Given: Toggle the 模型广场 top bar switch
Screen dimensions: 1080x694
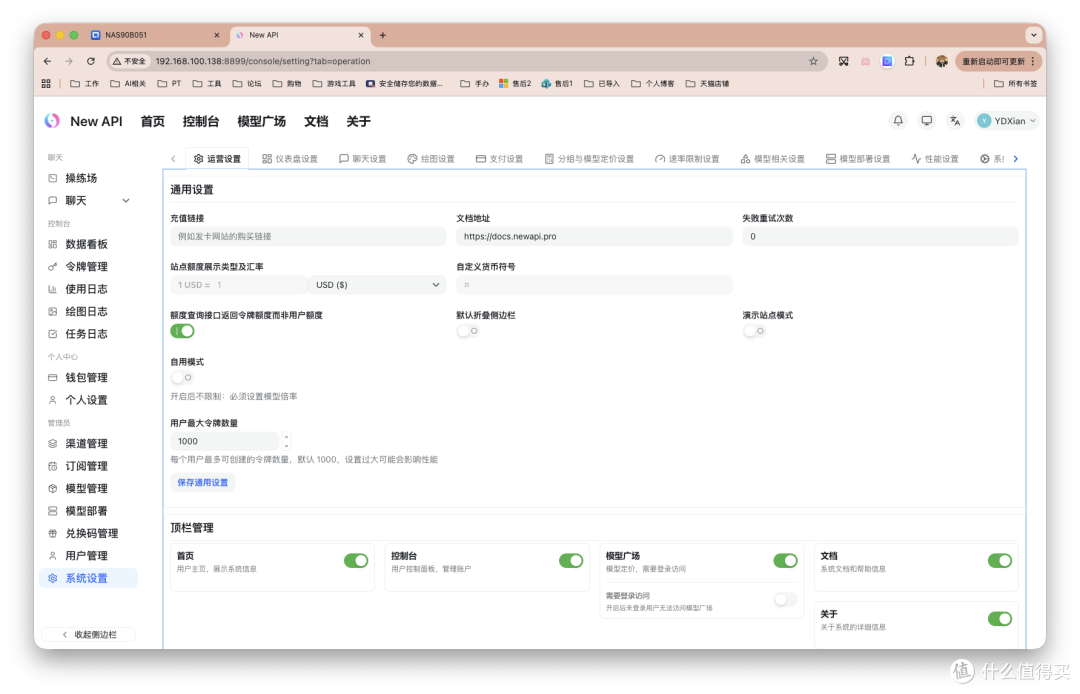Looking at the screenshot, I should point(785,560).
